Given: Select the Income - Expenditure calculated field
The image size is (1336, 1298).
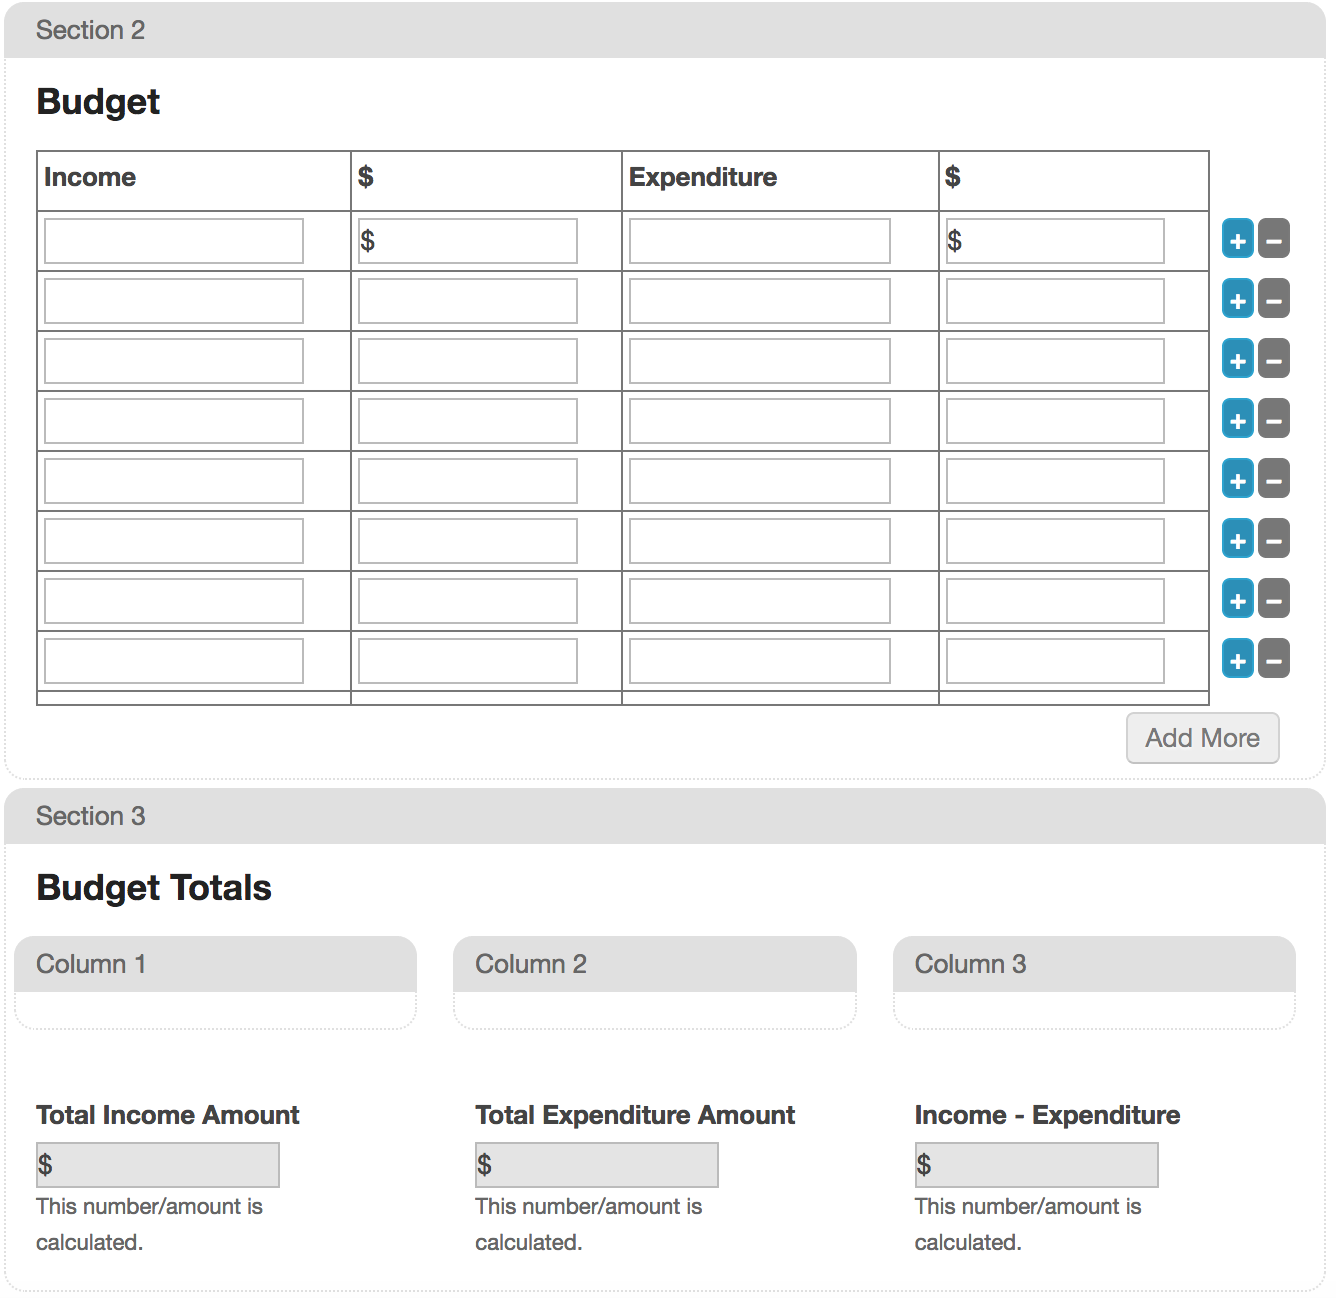Looking at the screenshot, I should point(1036,1165).
